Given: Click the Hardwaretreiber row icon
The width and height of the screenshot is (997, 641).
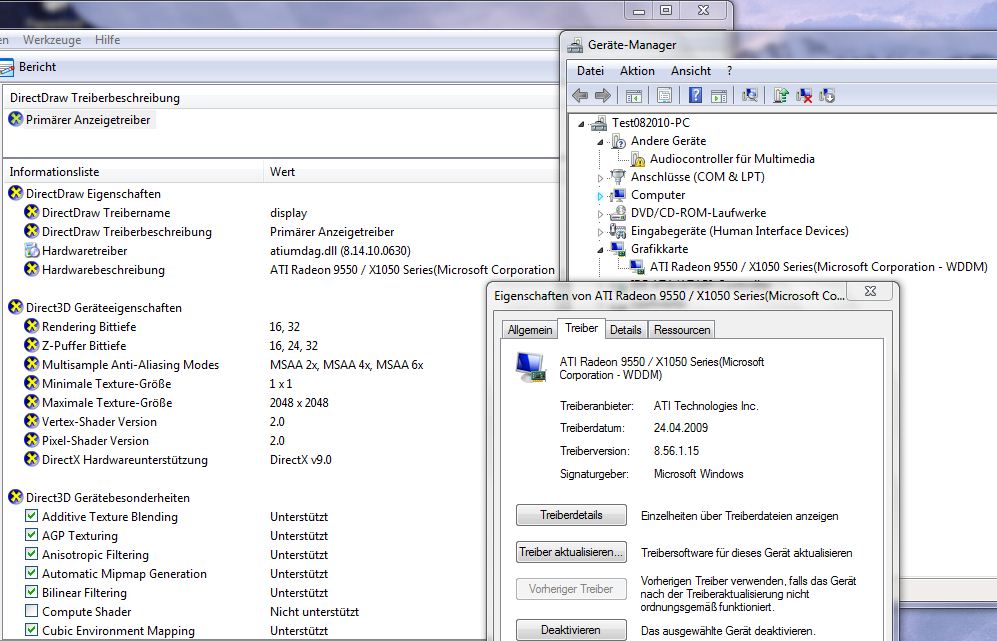Looking at the screenshot, I should click(x=31, y=251).
